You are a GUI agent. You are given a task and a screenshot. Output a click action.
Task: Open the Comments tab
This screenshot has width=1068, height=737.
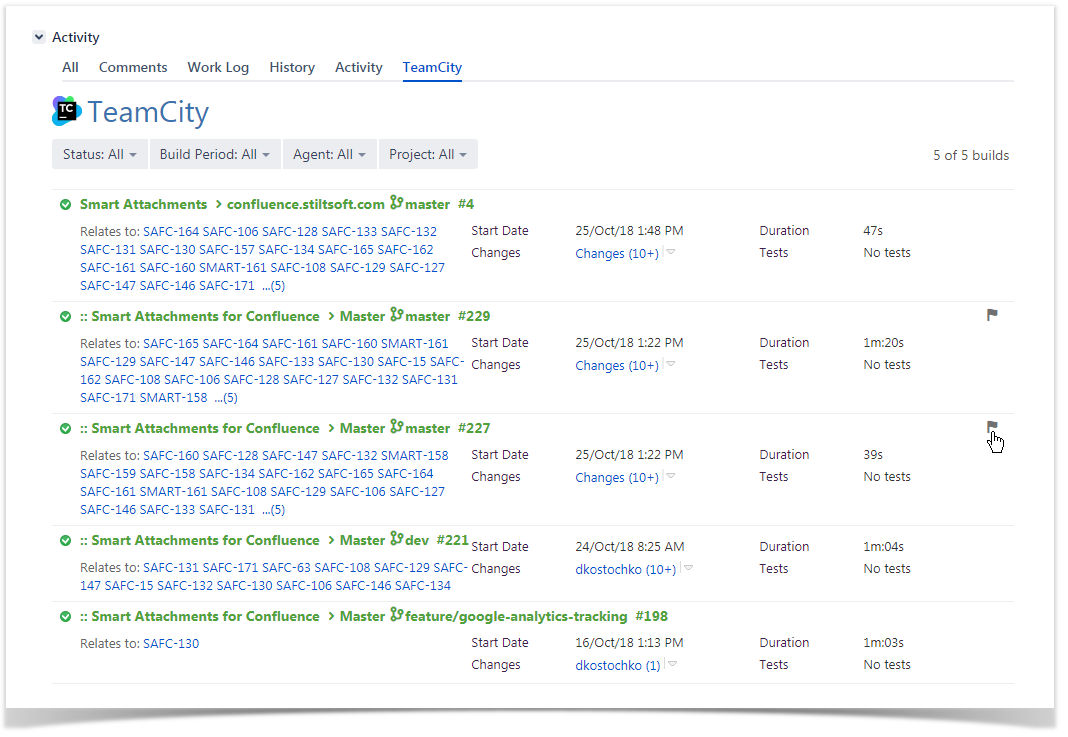point(133,67)
